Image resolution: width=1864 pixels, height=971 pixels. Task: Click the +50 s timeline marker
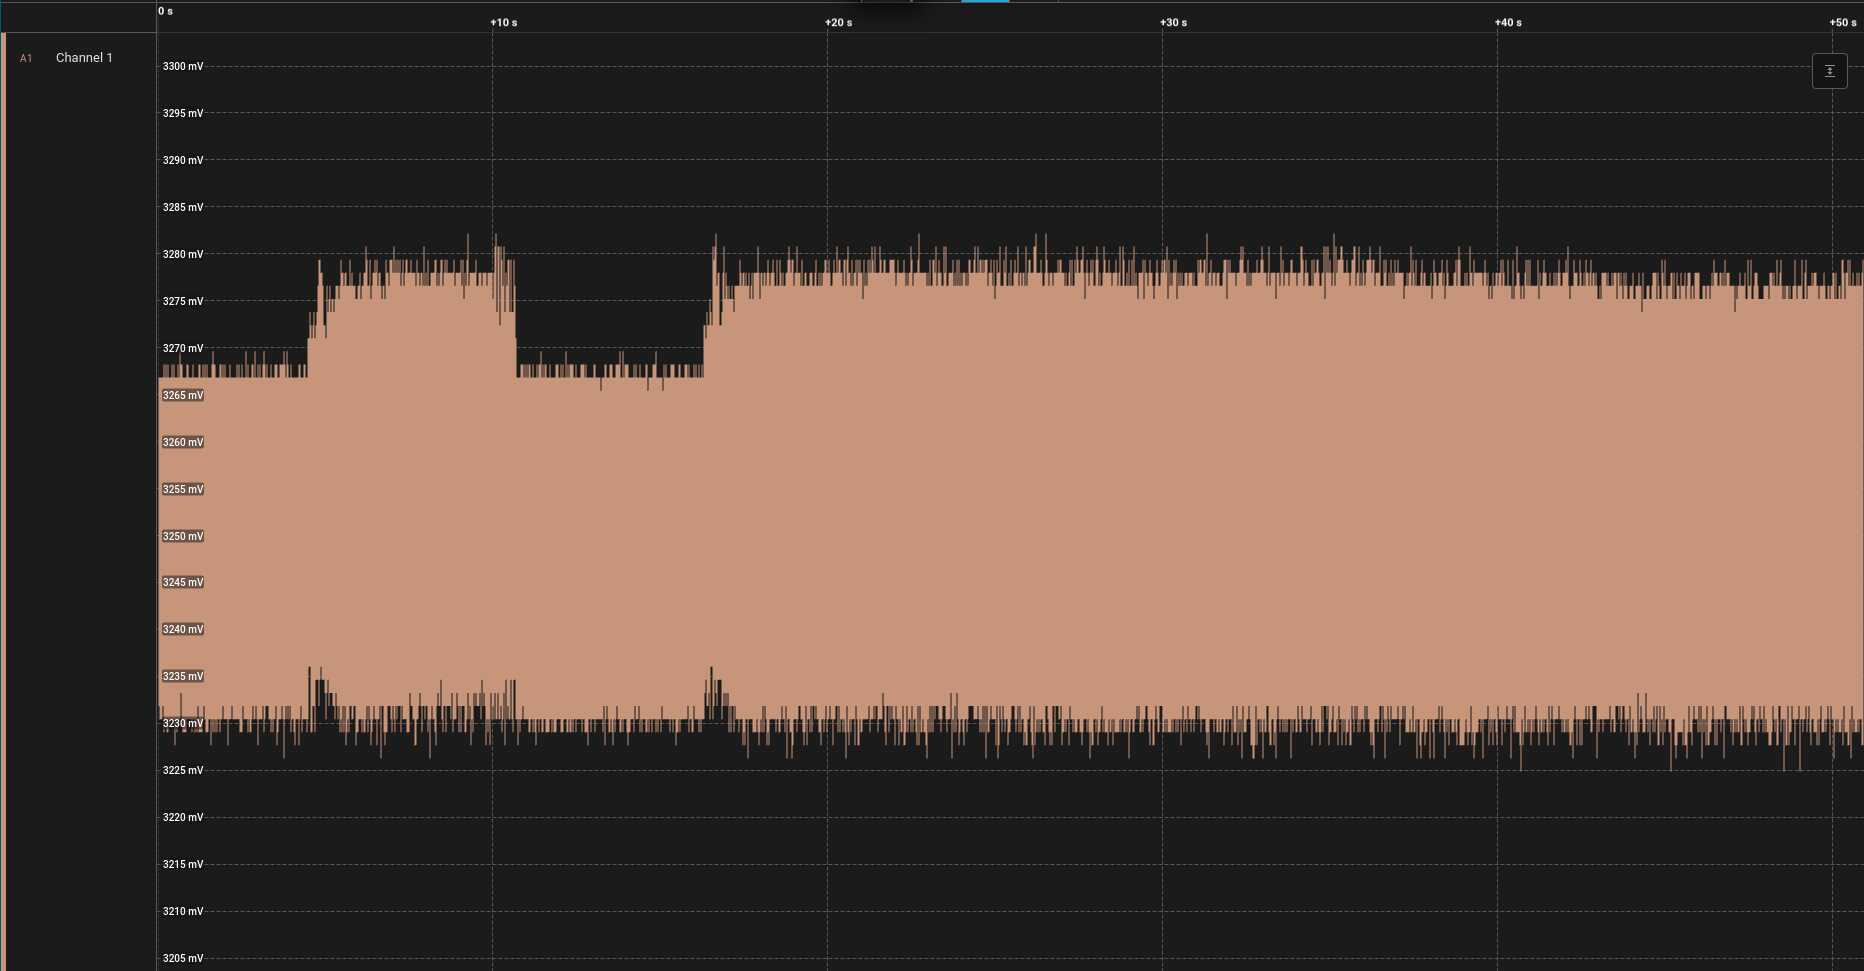tap(1843, 22)
